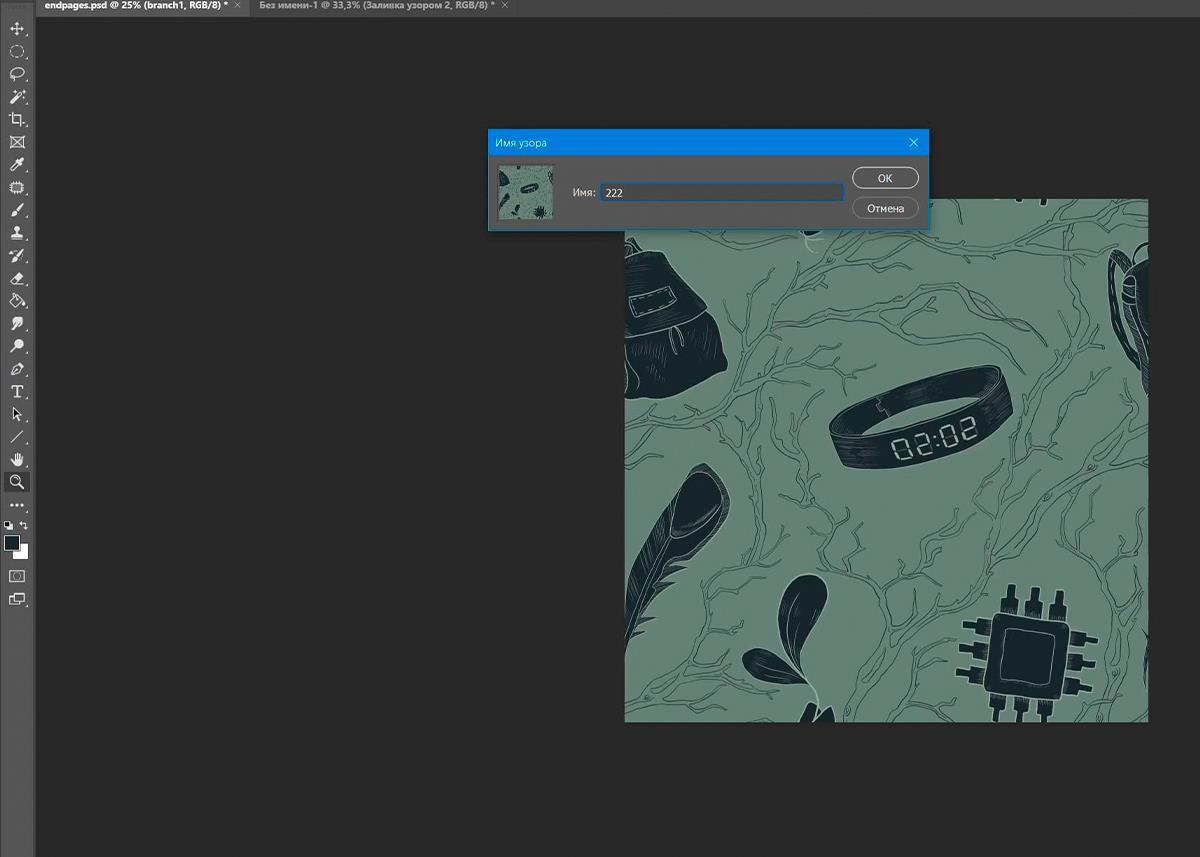Open the screen mode options
Image resolution: width=1200 pixels, height=857 pixels.
pos(17,599)
